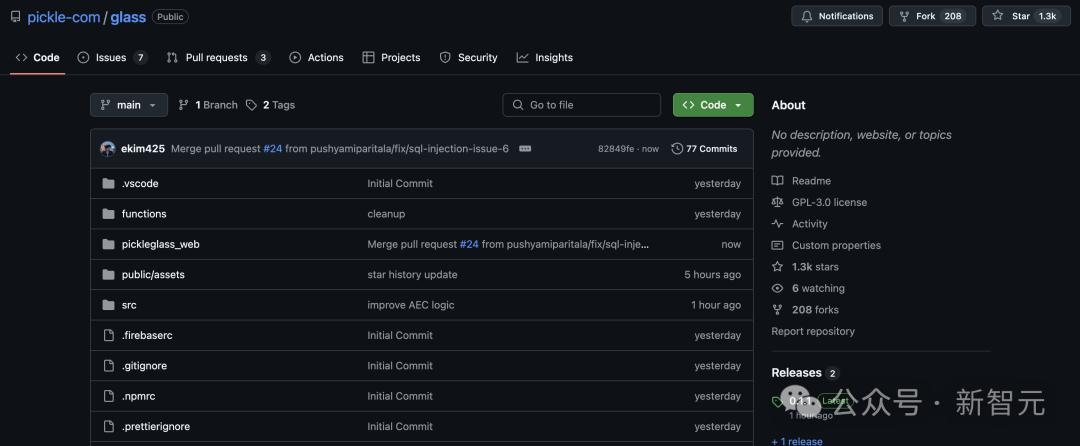Click the Issues circle icon
The width and height of the screenshot is (1080, 446).
pyautogui.click(x=83, y=58)
